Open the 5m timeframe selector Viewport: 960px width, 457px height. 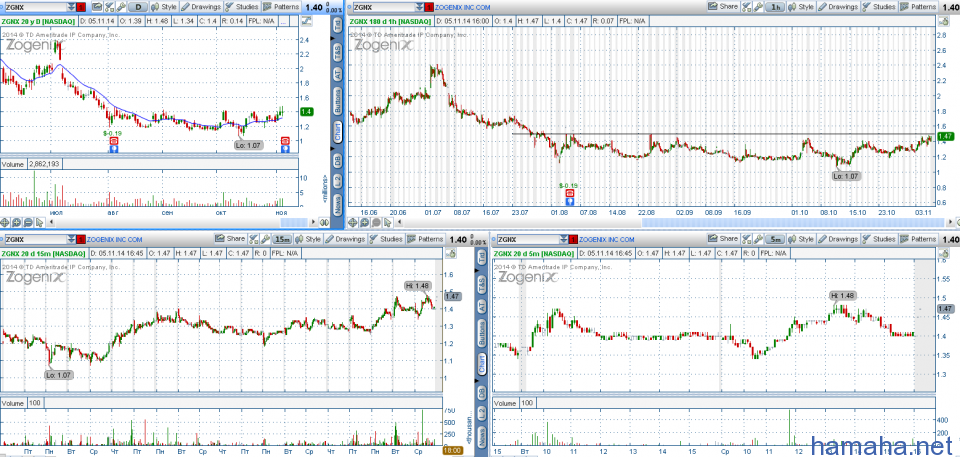[776, 240]
